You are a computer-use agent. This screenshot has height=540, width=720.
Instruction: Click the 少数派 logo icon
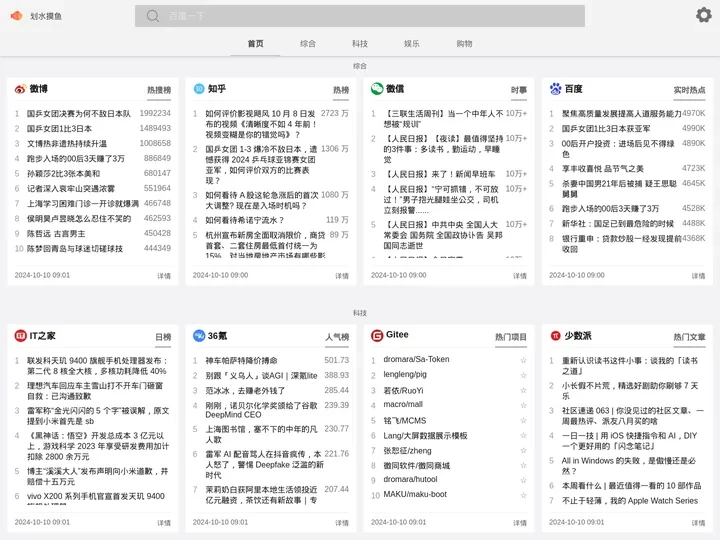click(556, 336)
